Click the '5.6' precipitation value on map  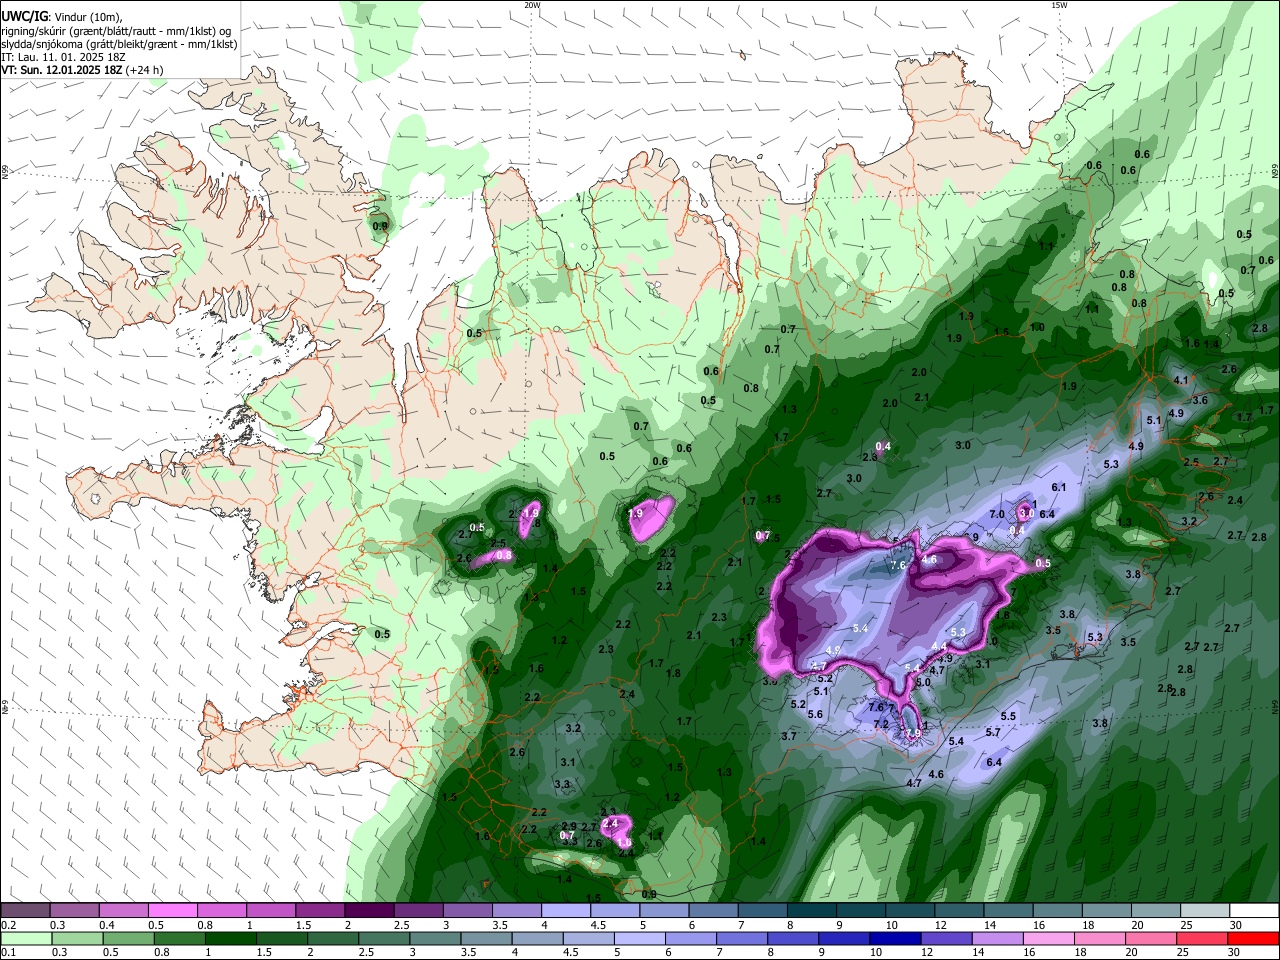(815, 714)
